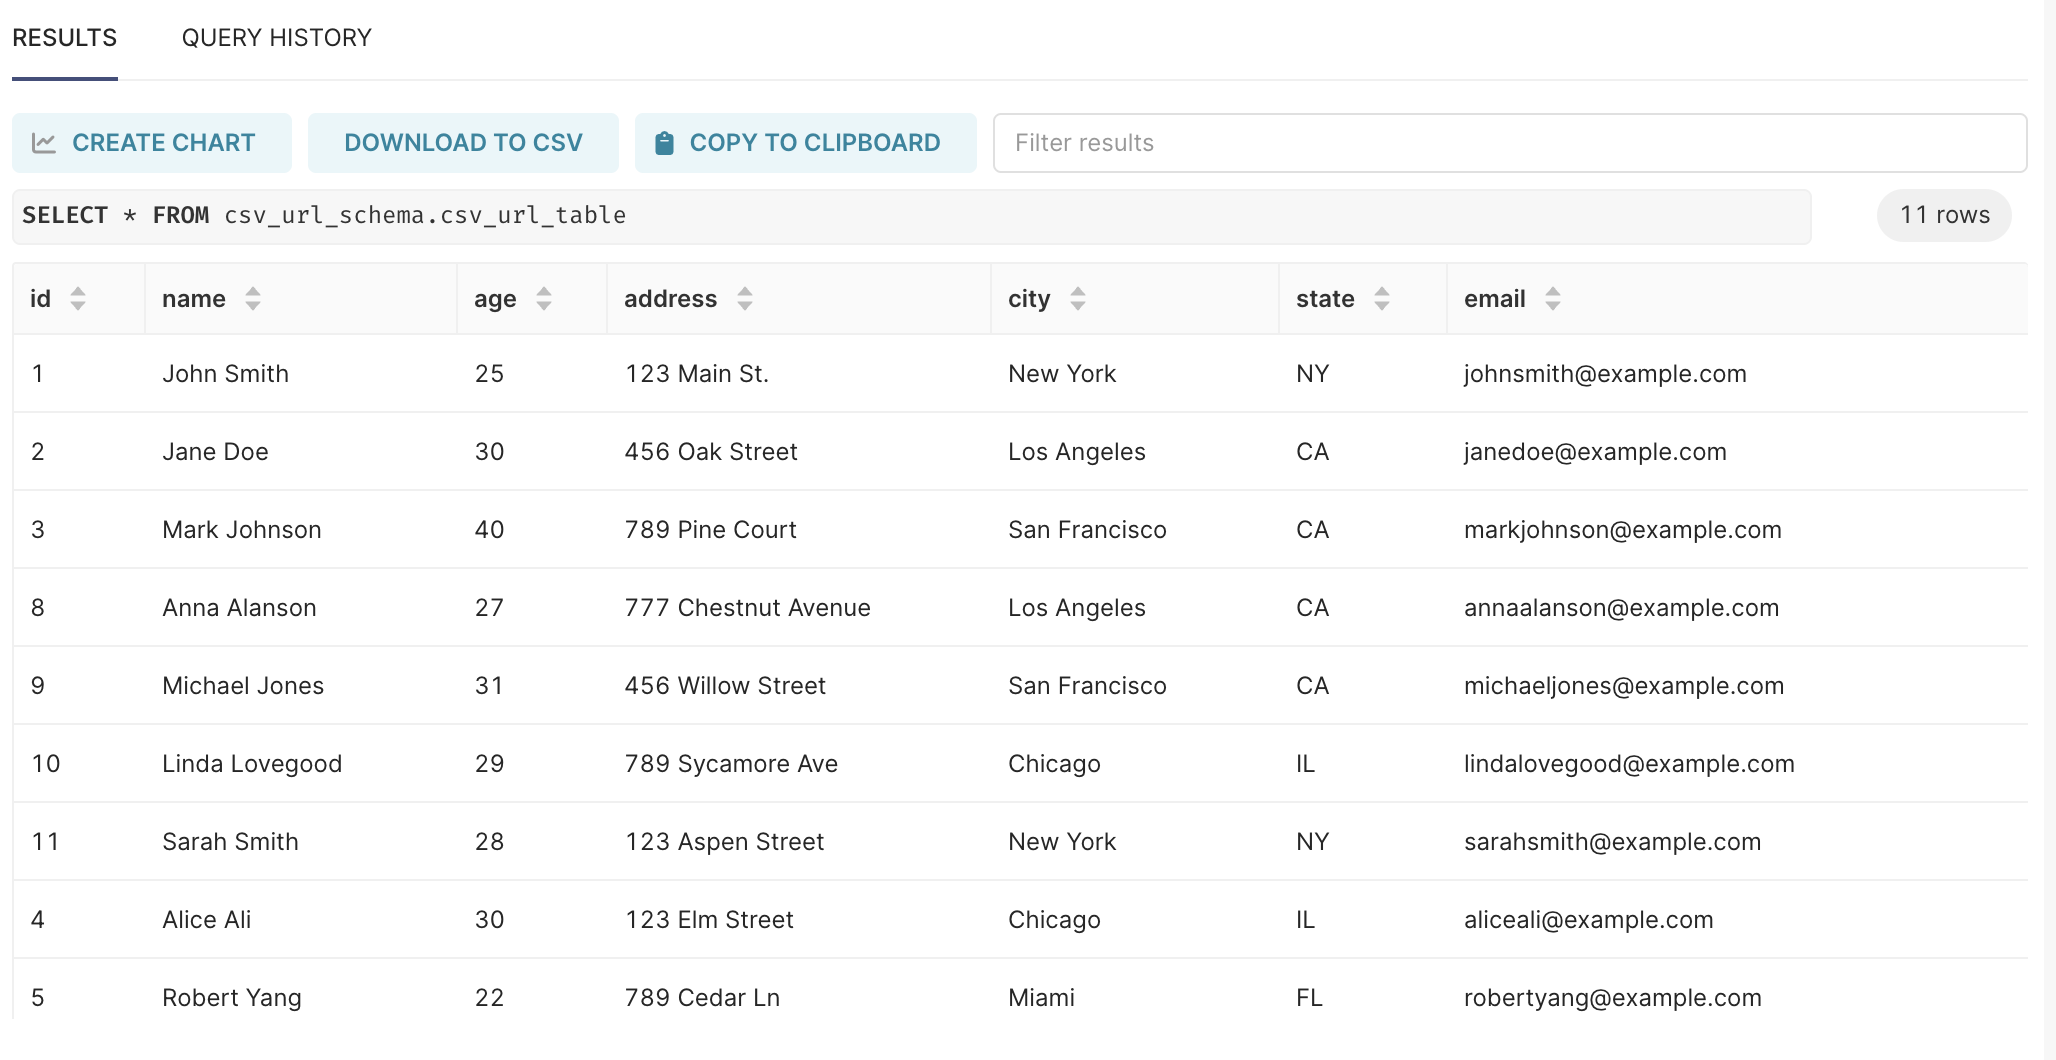
Task: Click the 11 rows badge
Action: (1943, 215)
